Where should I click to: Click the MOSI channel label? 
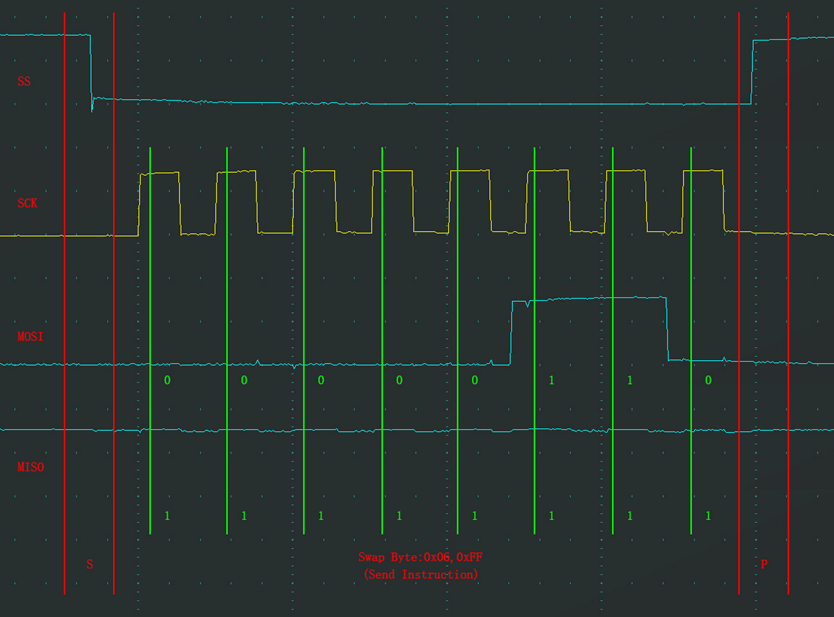click(30, 337)
